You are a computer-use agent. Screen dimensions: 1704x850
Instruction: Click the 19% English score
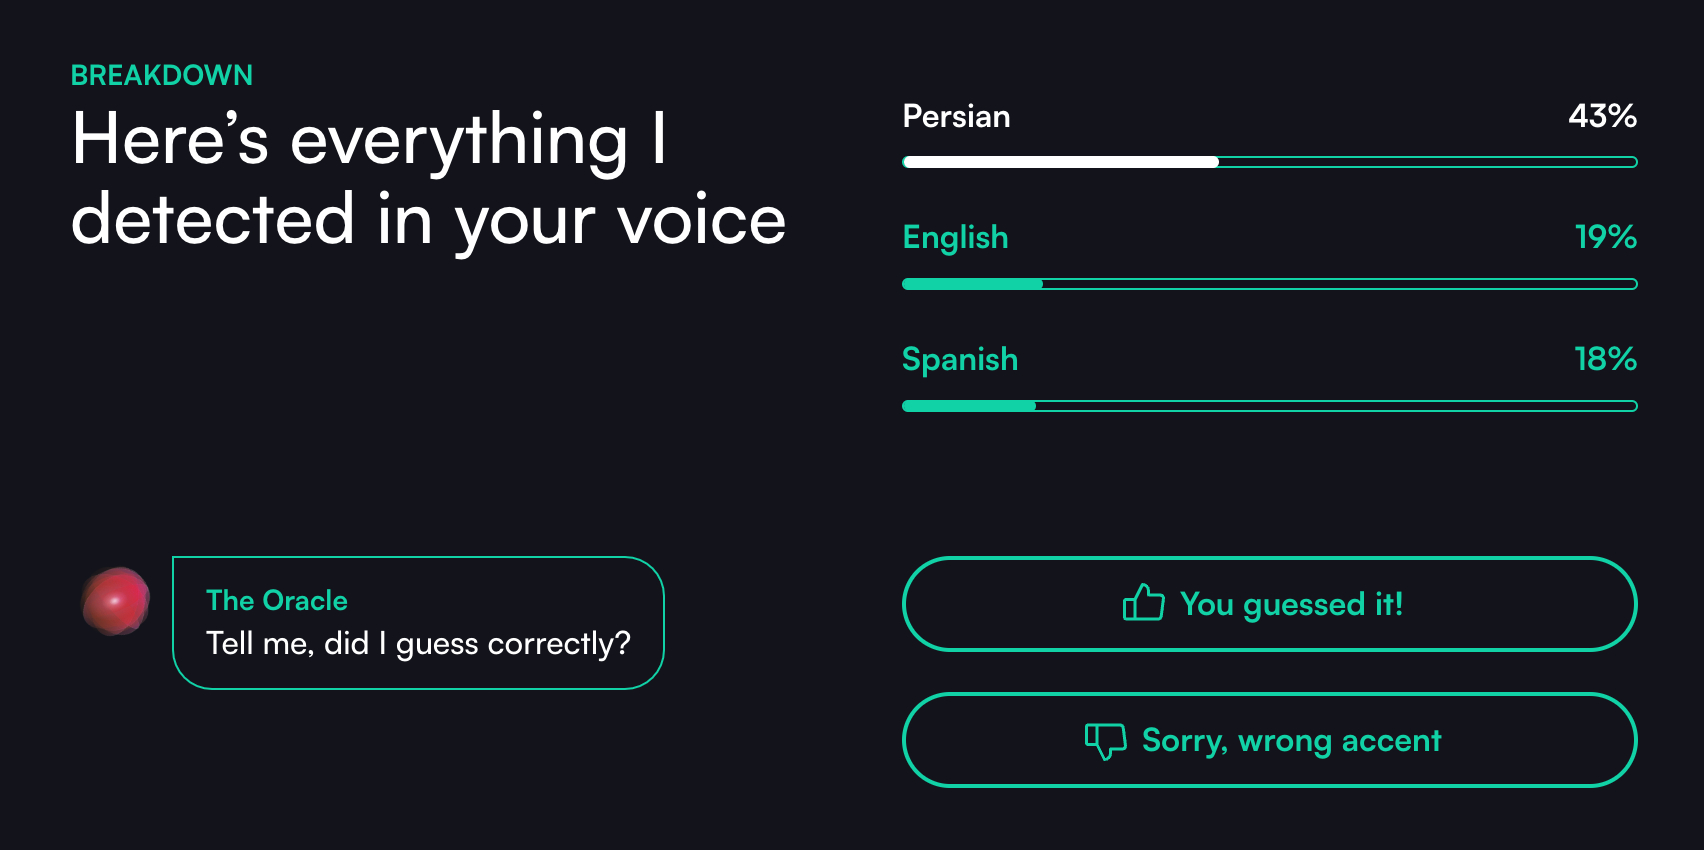[x=1605, y=238]
